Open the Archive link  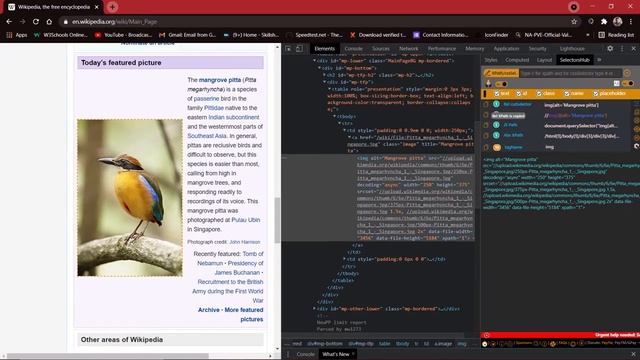(x=209, y=310)
